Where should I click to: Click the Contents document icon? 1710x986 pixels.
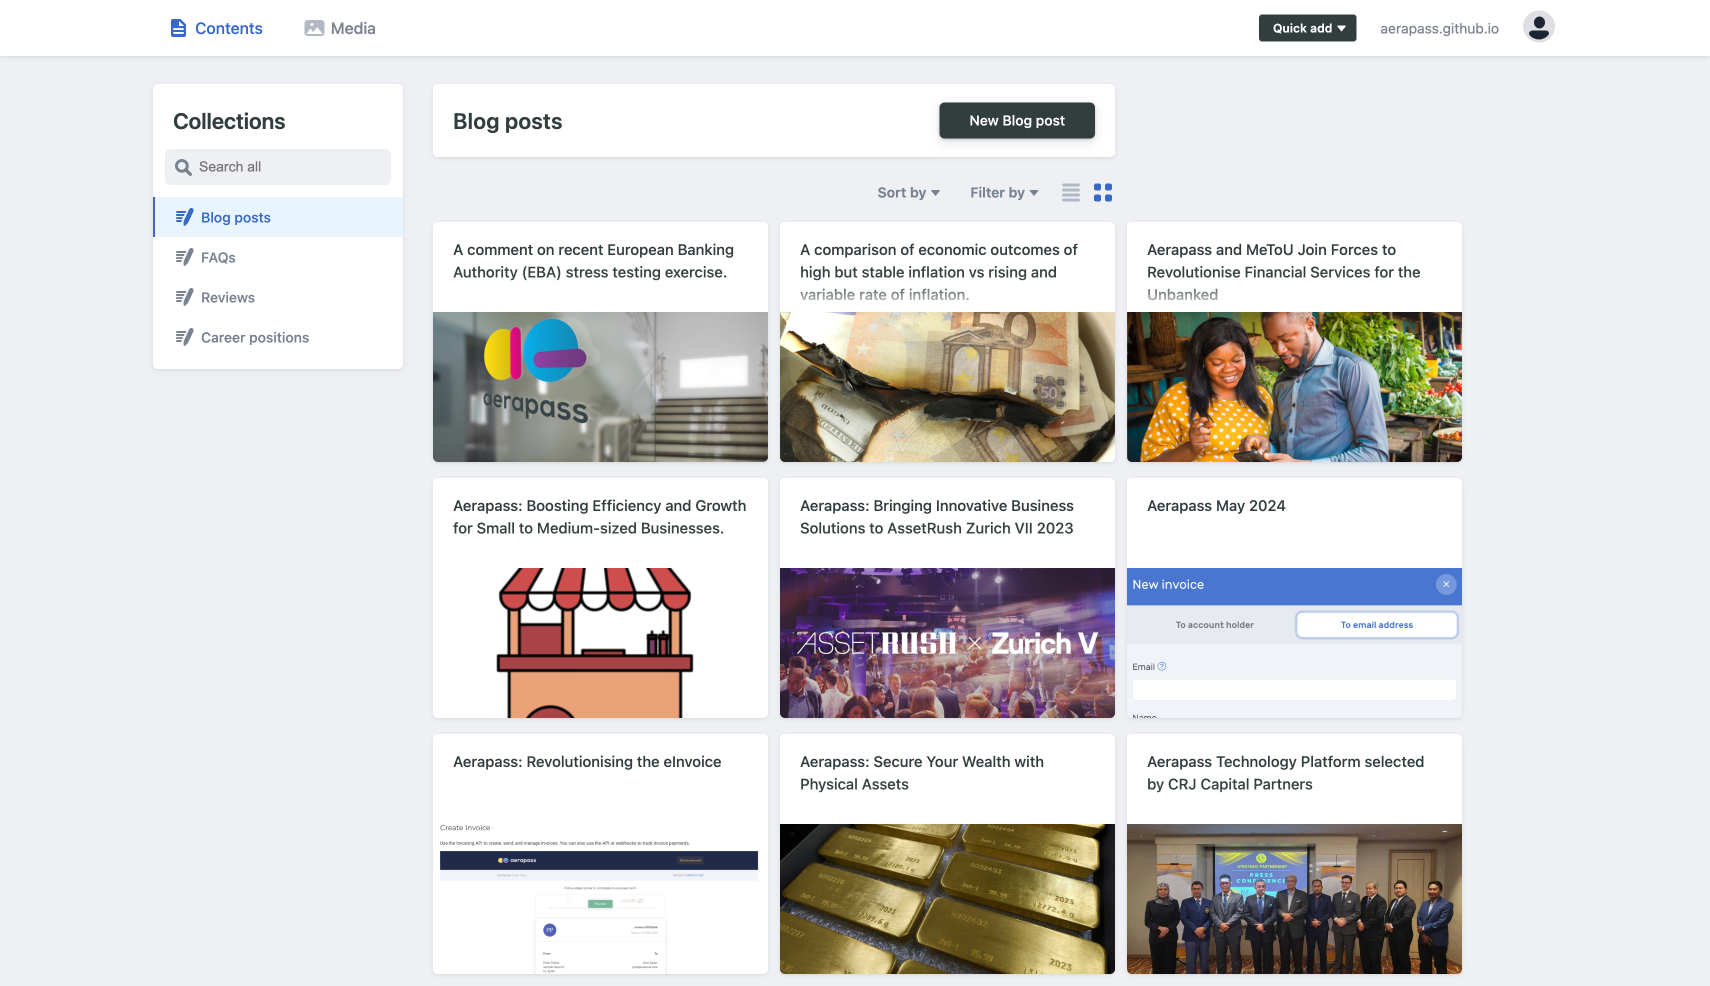(x=178, y=28)
